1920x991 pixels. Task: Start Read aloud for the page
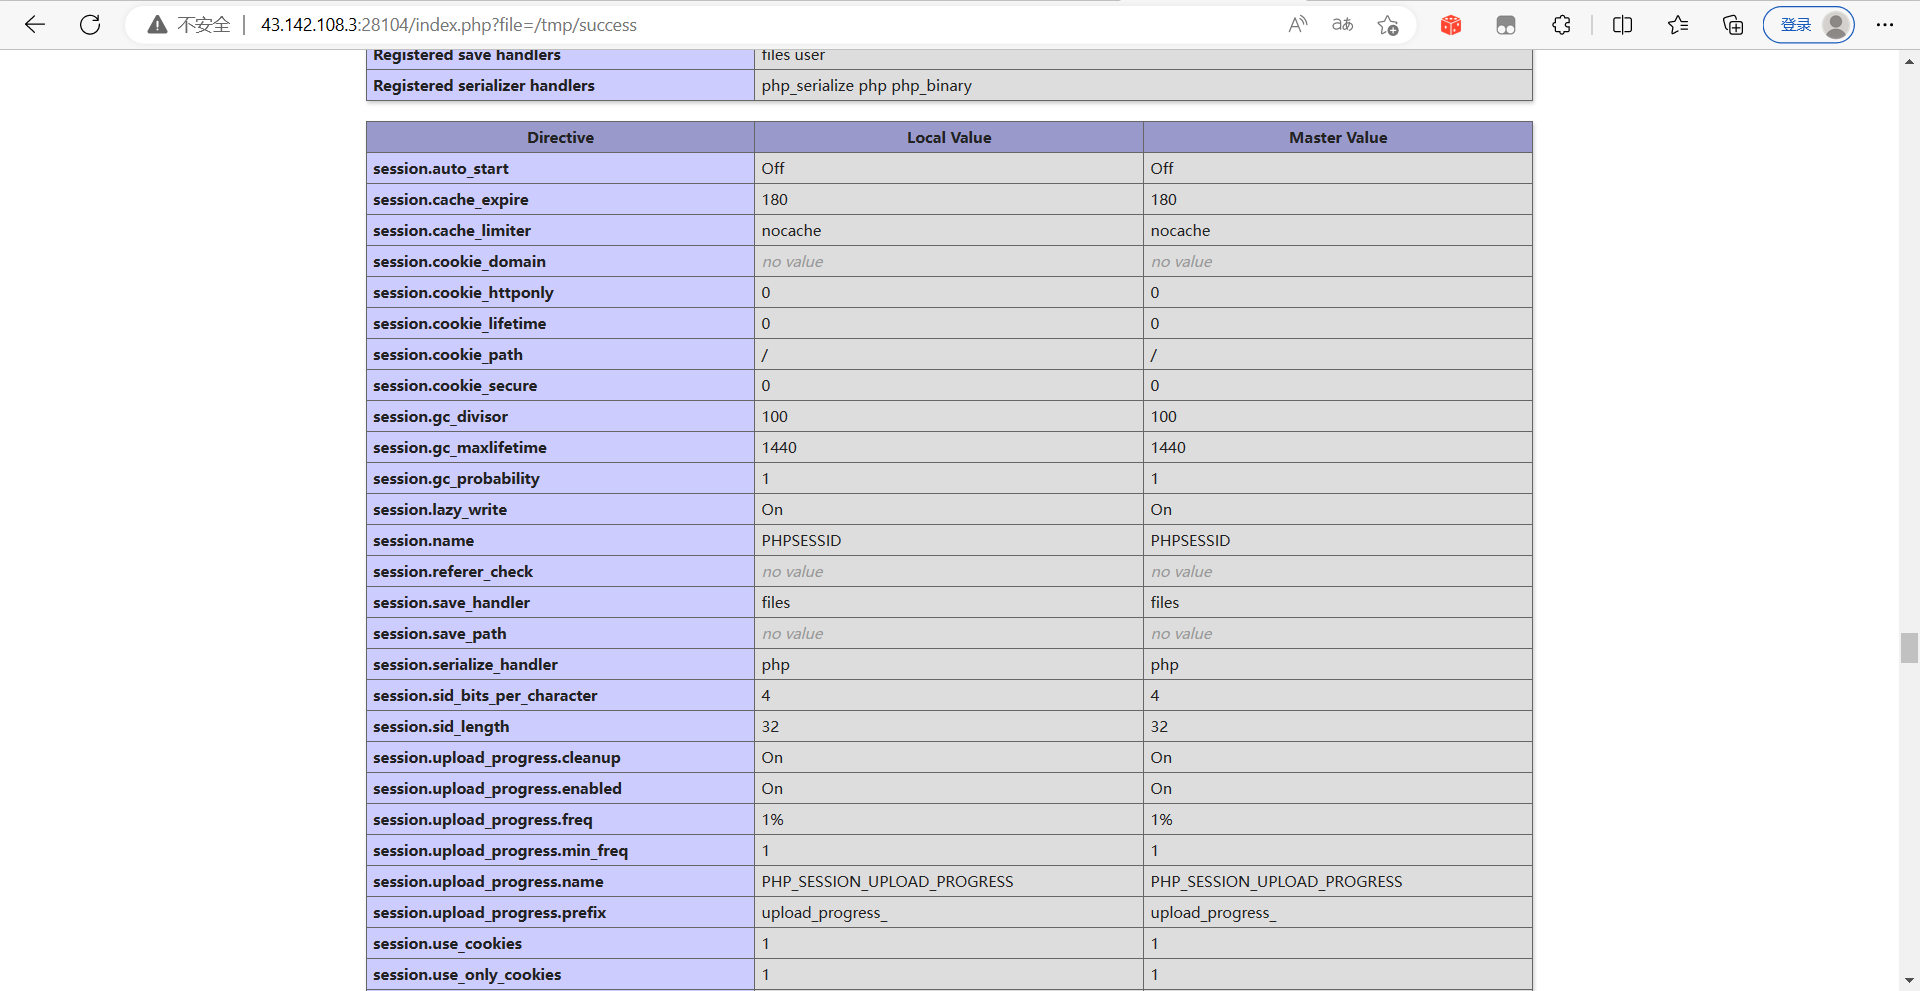coord(1297,25)
